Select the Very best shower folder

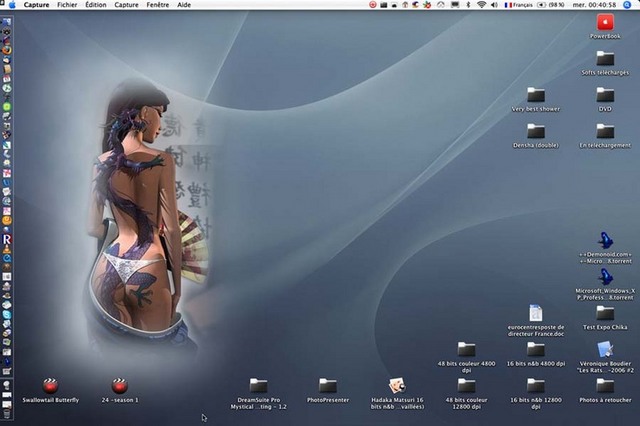(536, 99)
